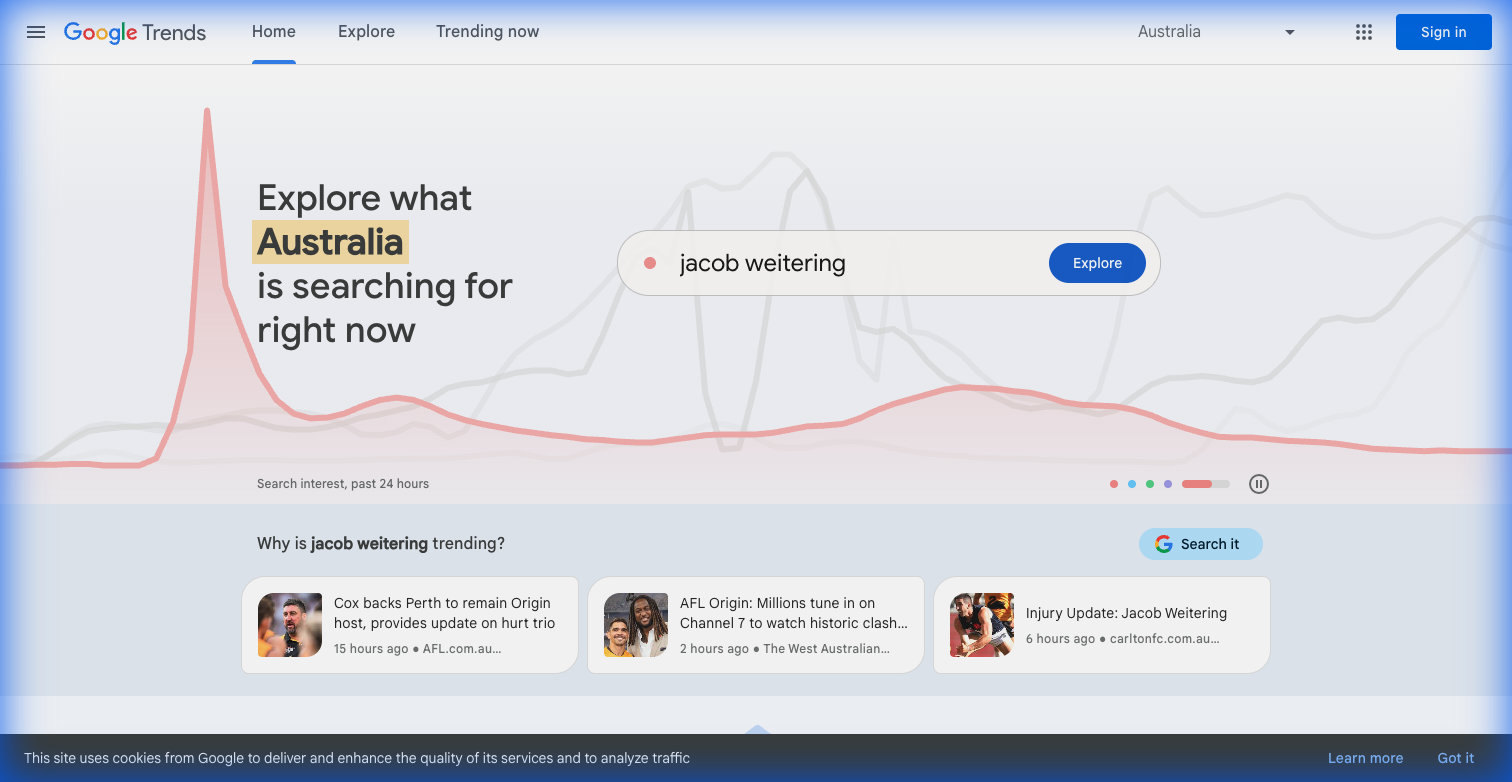The height and width of the screenshot is (782, 1512).
Task: Select the blue carousel dot indicator
Action: 1132,484
